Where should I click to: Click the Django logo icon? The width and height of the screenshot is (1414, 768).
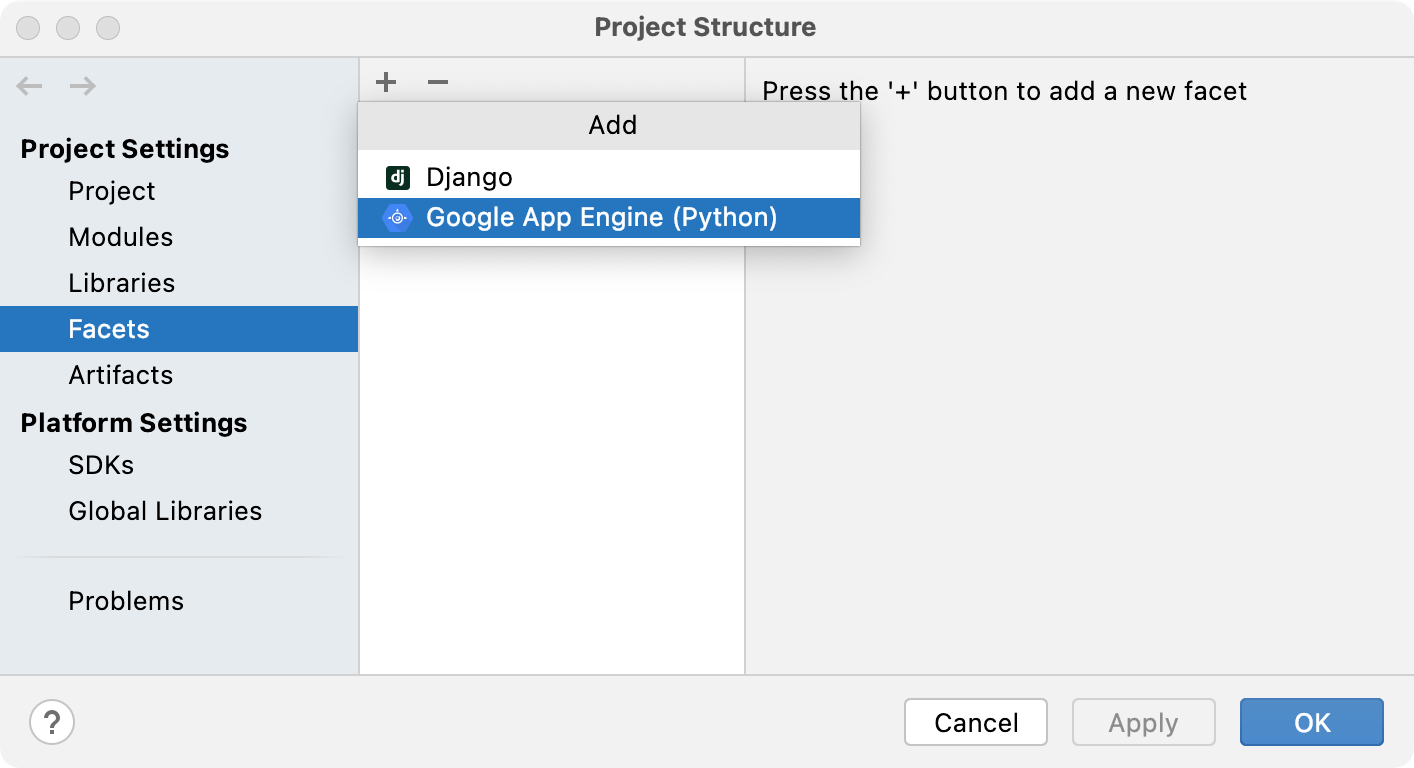click(x=398, y=178)
